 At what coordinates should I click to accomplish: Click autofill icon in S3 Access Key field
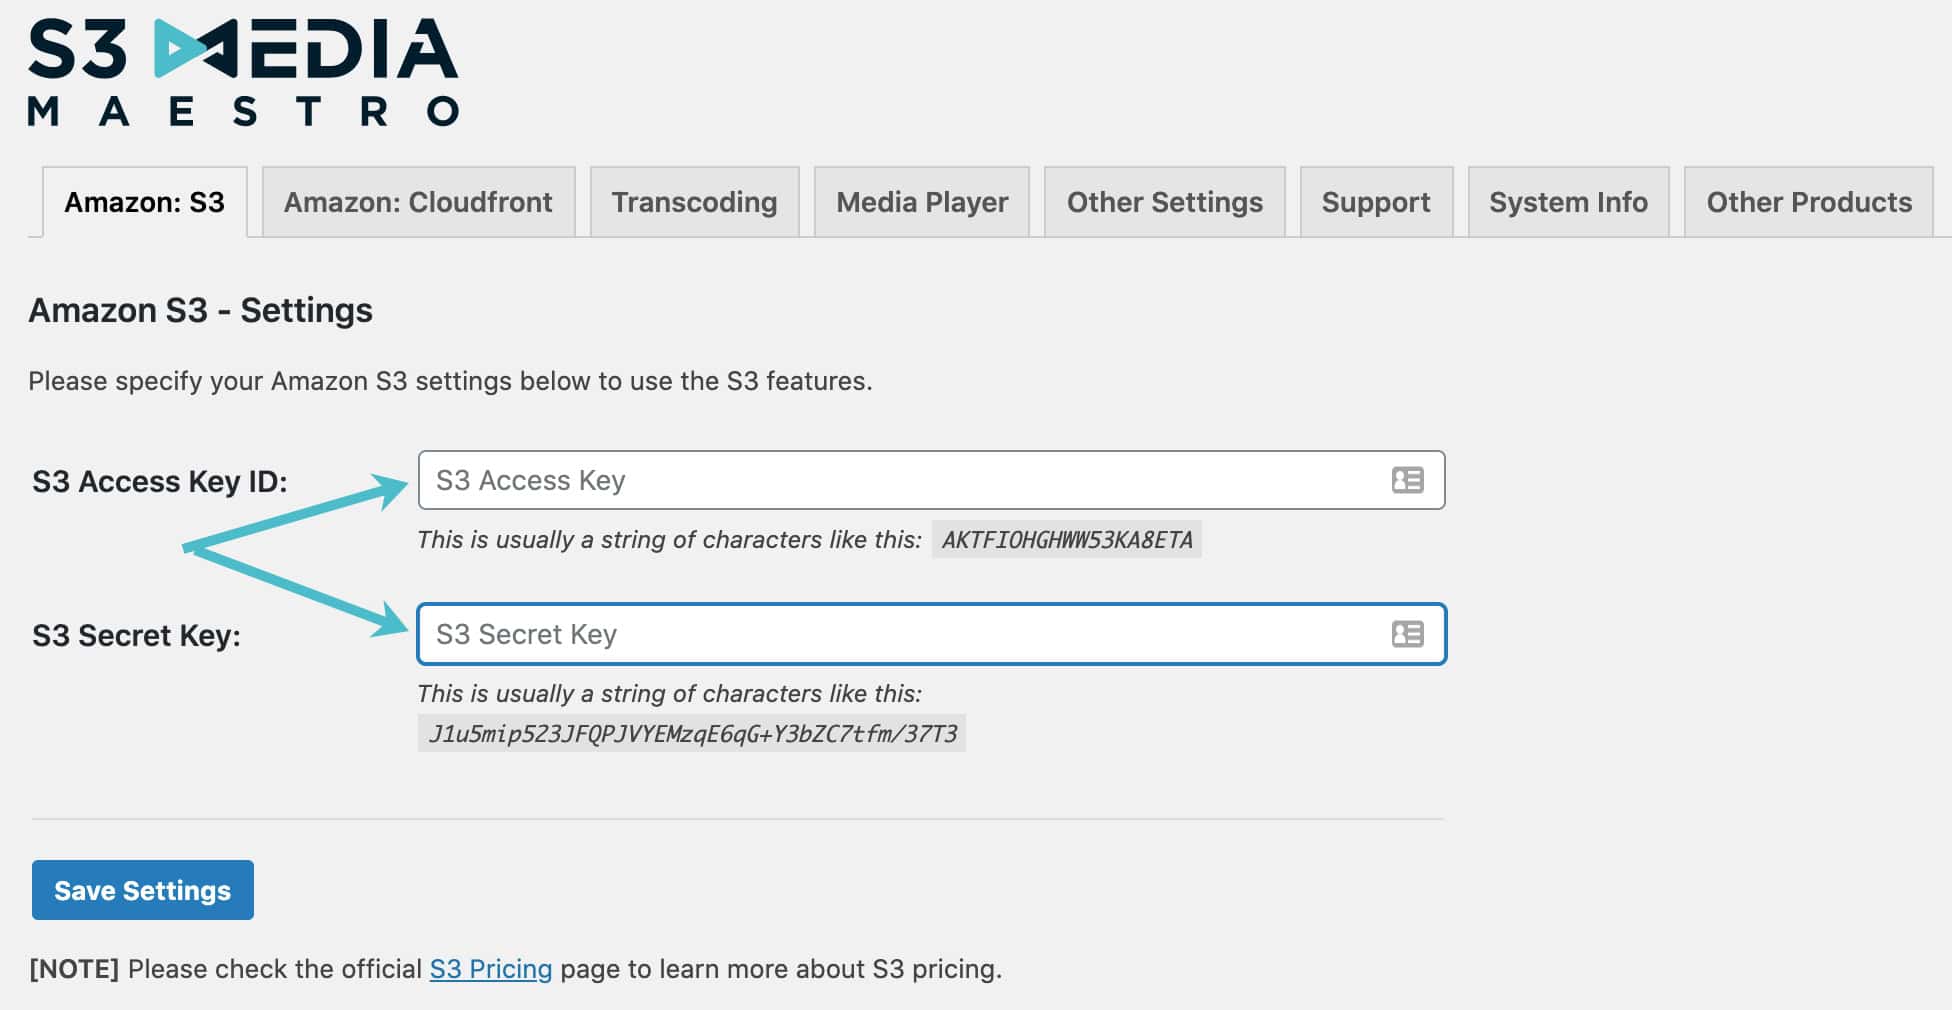(x=1407, y=480)
